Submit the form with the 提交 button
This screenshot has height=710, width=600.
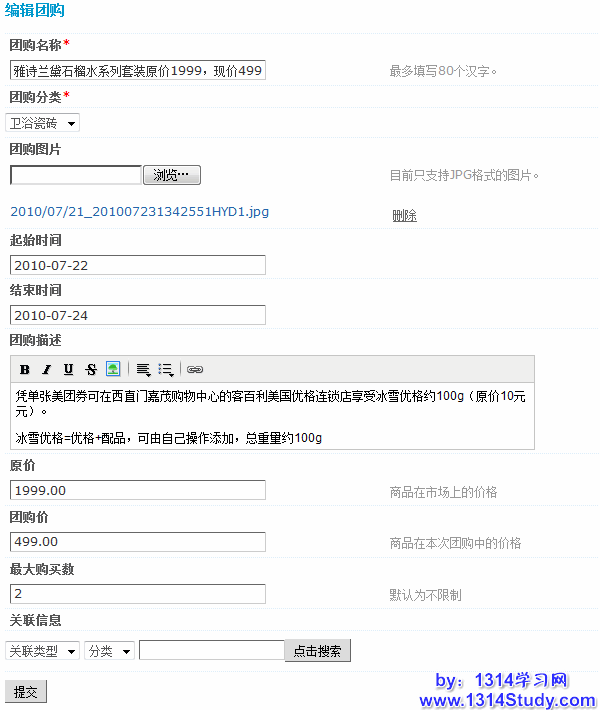(x=26, y=692)
